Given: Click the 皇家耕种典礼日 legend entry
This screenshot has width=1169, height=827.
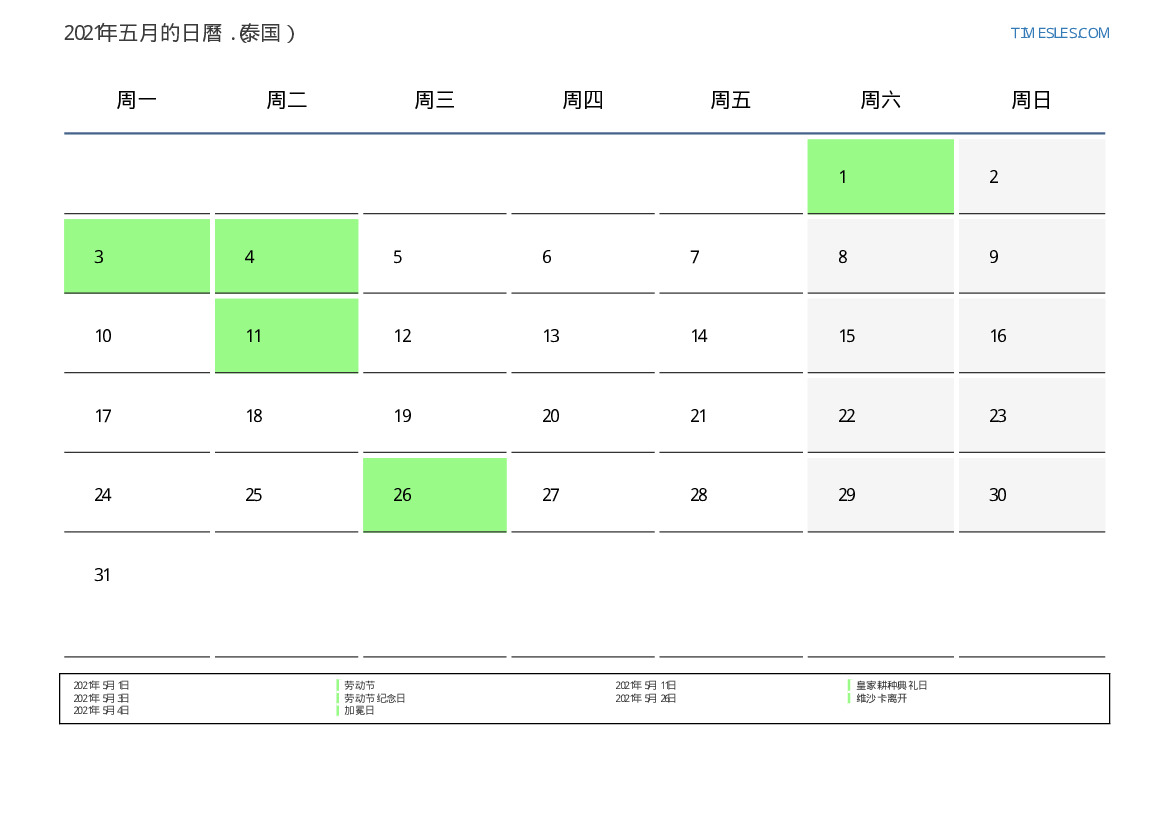Looking at the screenshot, I should click(x=891, y=686).
